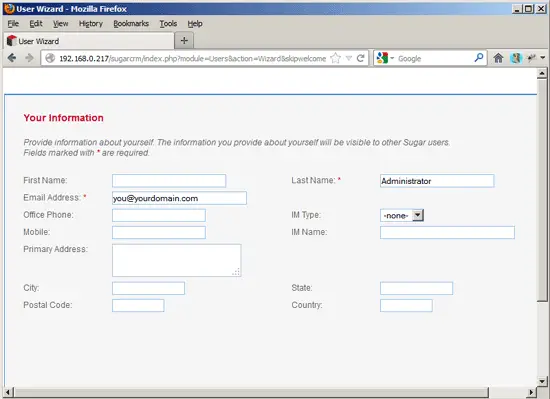The image size is (550, 399).
Task: Focus the State field
Action: click(x=416, y=288)
